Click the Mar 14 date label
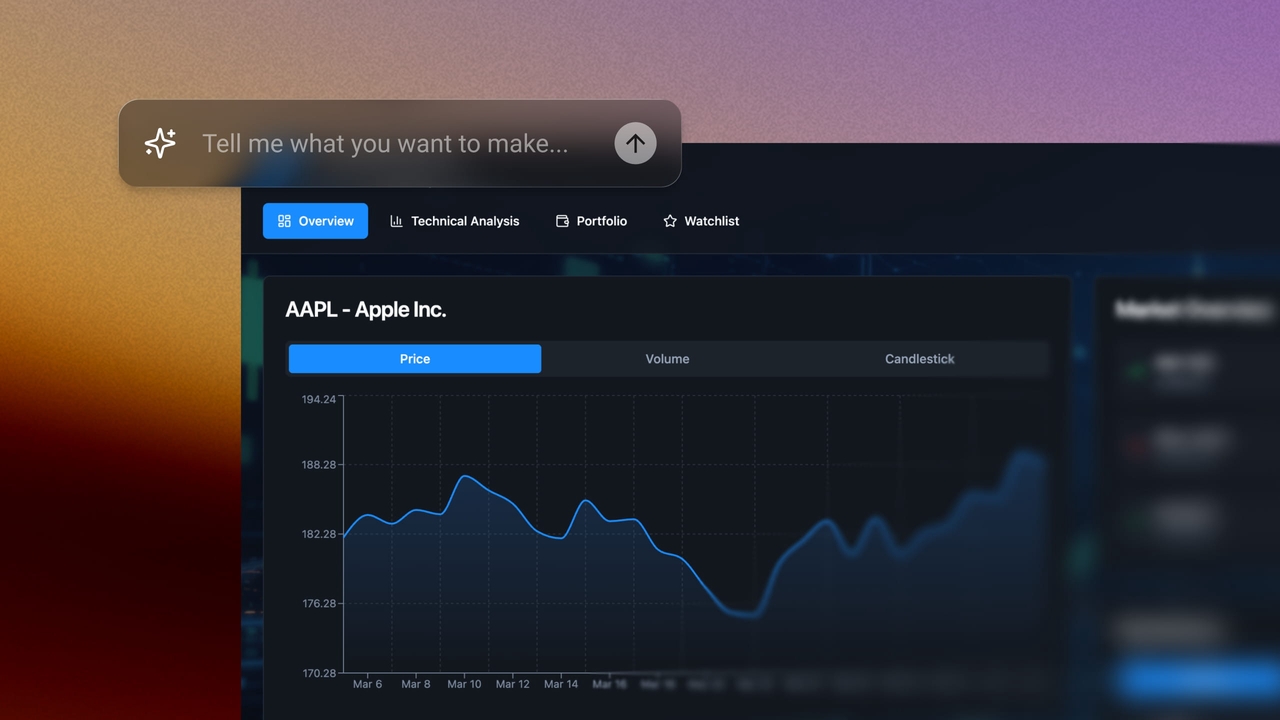 pos(561,684)
